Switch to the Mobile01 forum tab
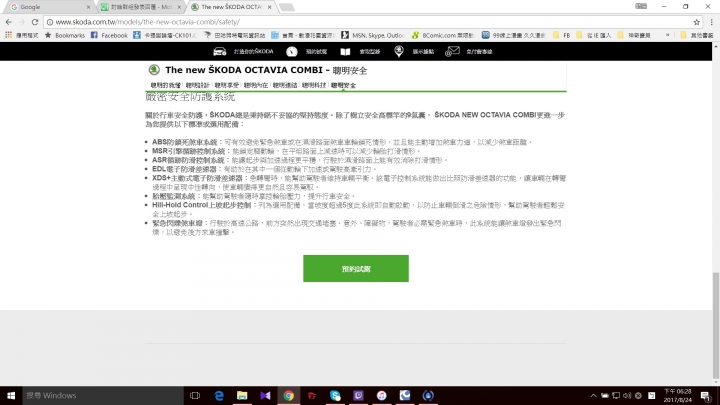The height and width of the screenshot is (405, 720). pyautogui.click(x=140, y=7)
